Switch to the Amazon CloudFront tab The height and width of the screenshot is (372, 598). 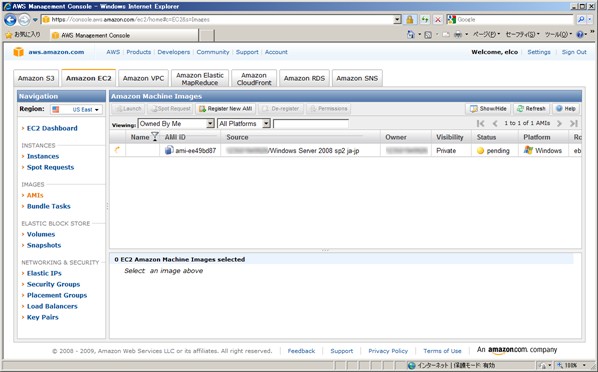click(x=254, y=79)
